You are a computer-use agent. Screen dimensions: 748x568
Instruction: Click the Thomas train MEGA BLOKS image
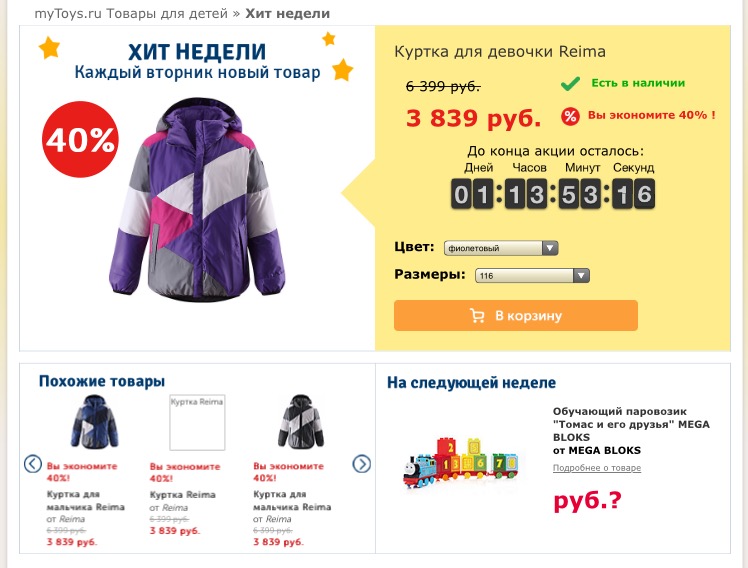[460, 464]
